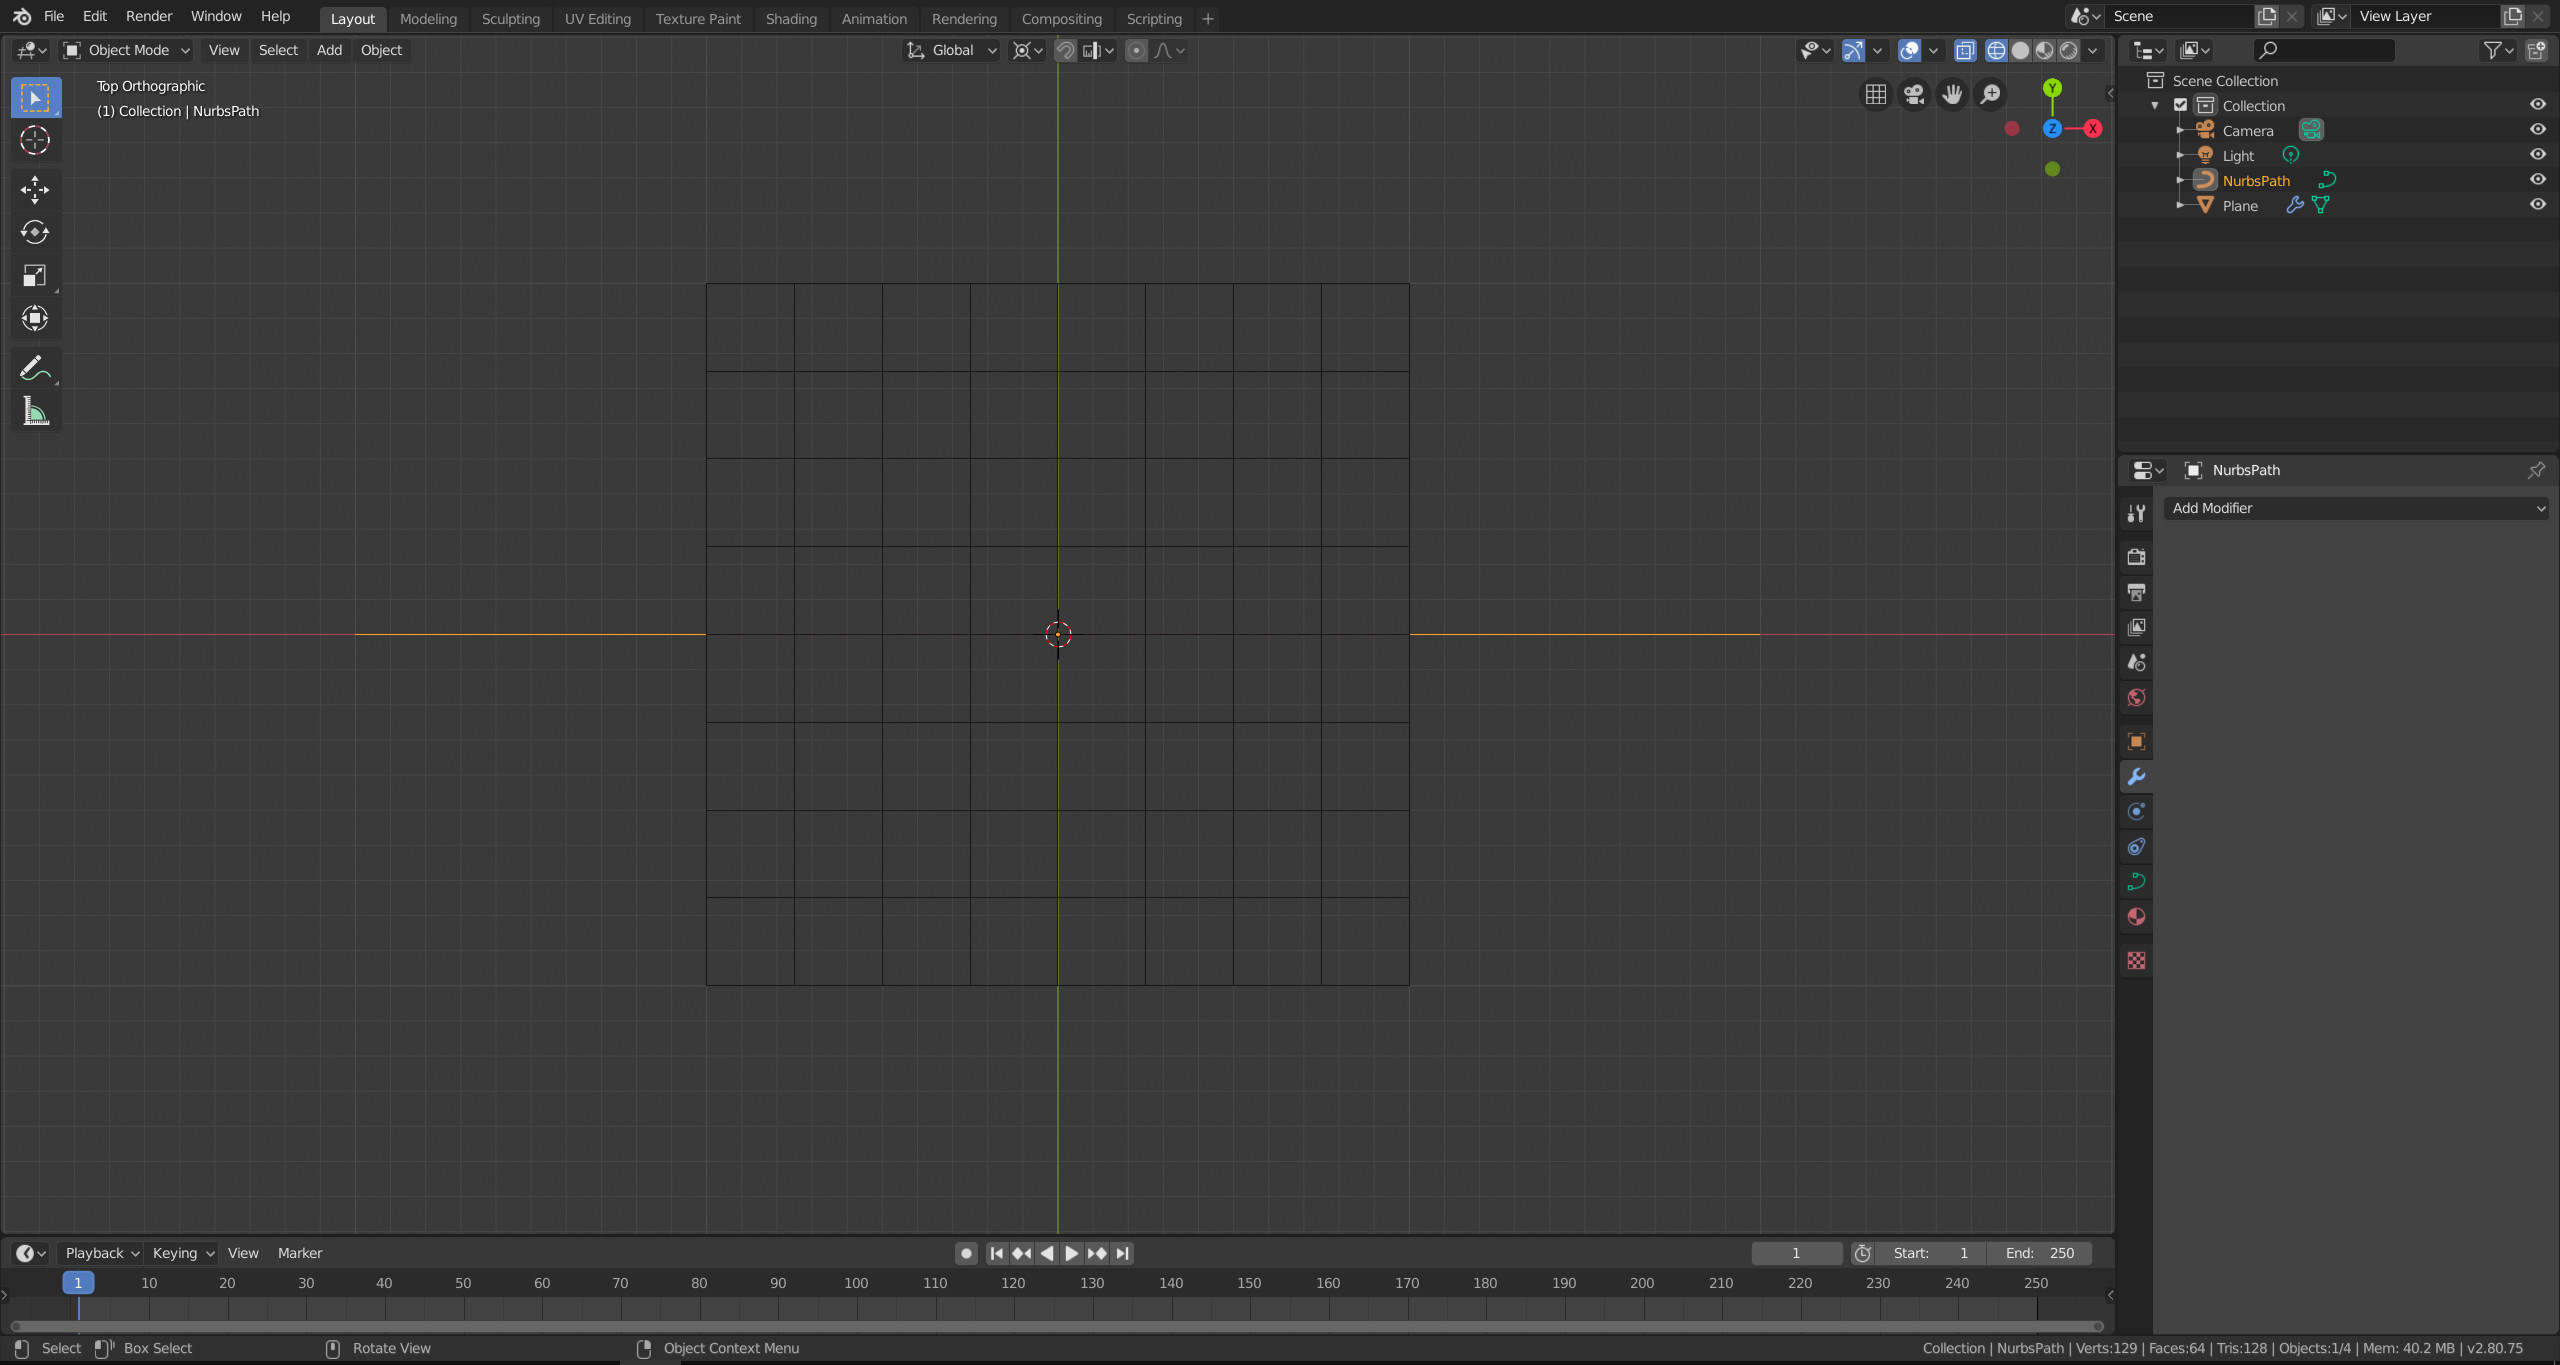Open the Layout workspace tab
2560x1365 pixels.
point(350,19)
